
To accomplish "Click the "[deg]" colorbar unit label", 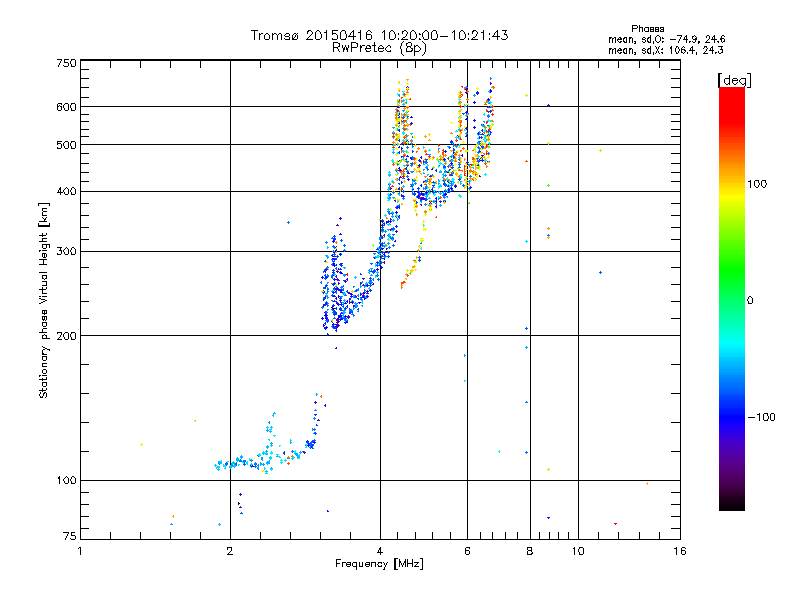I will pyautogui.click(x=734, y=80).
